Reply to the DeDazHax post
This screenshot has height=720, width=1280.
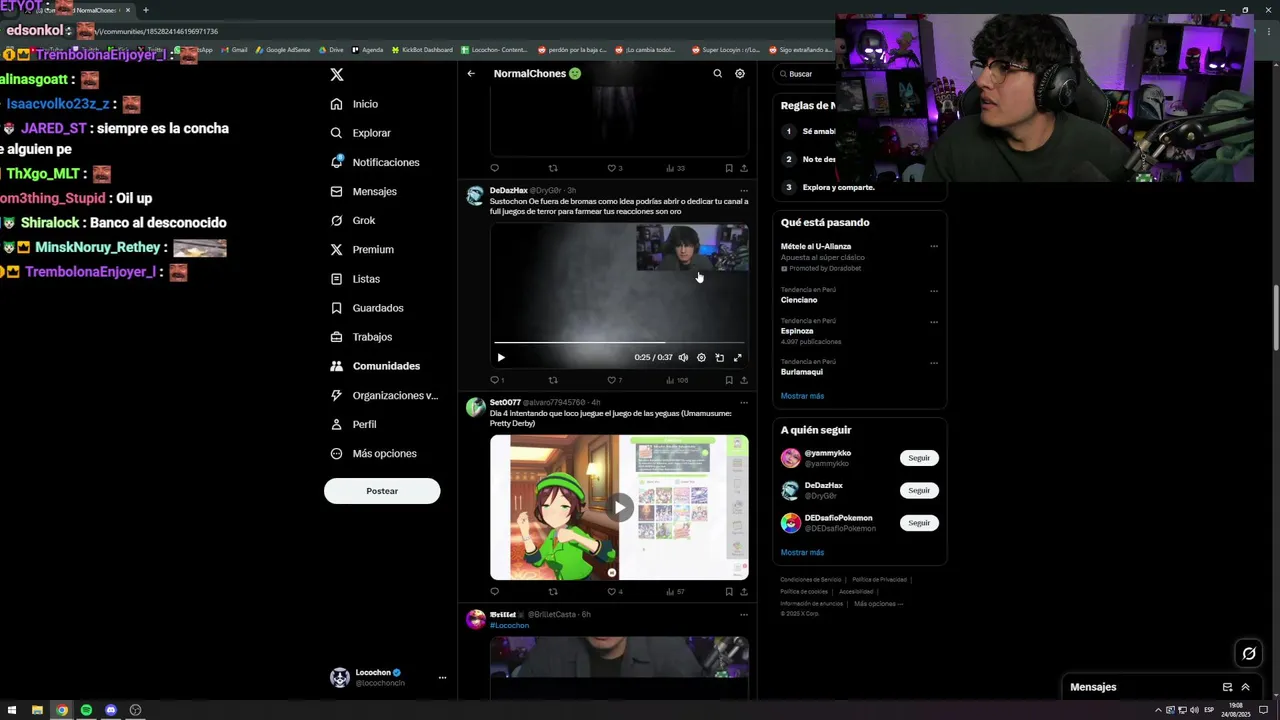(x=494, y=380)
